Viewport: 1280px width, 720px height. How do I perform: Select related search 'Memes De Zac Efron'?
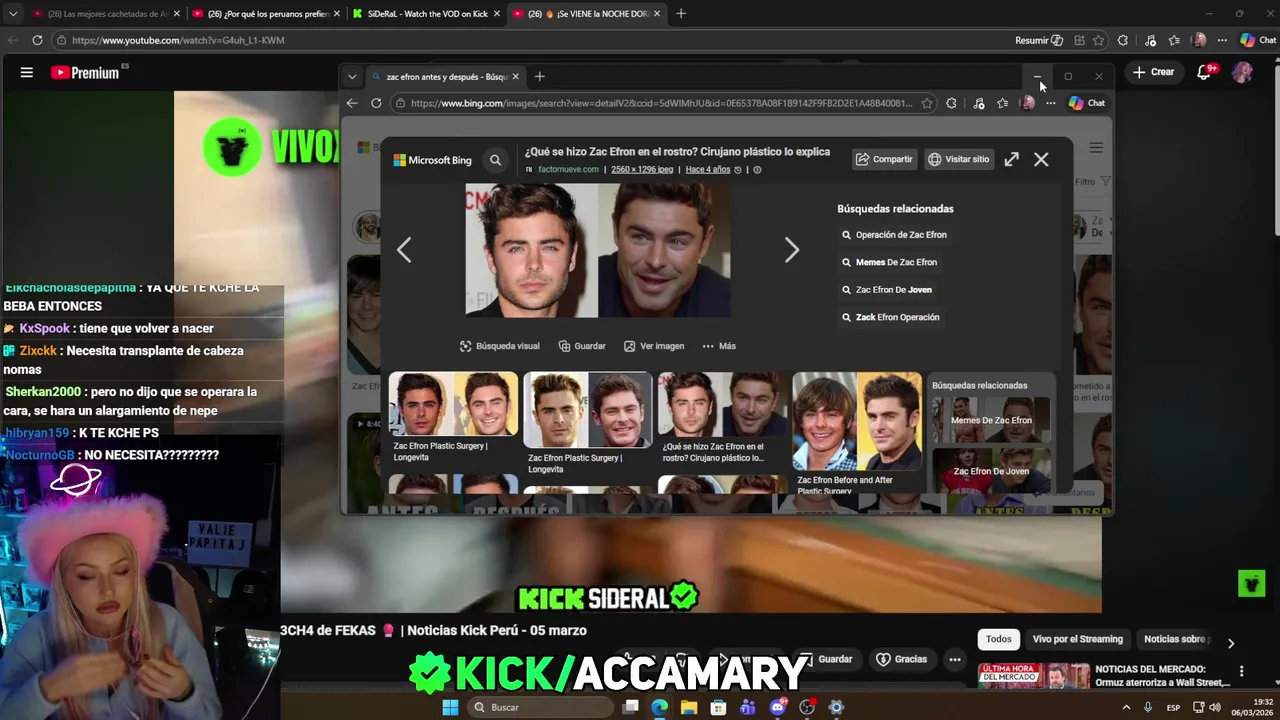coord(889,262)
